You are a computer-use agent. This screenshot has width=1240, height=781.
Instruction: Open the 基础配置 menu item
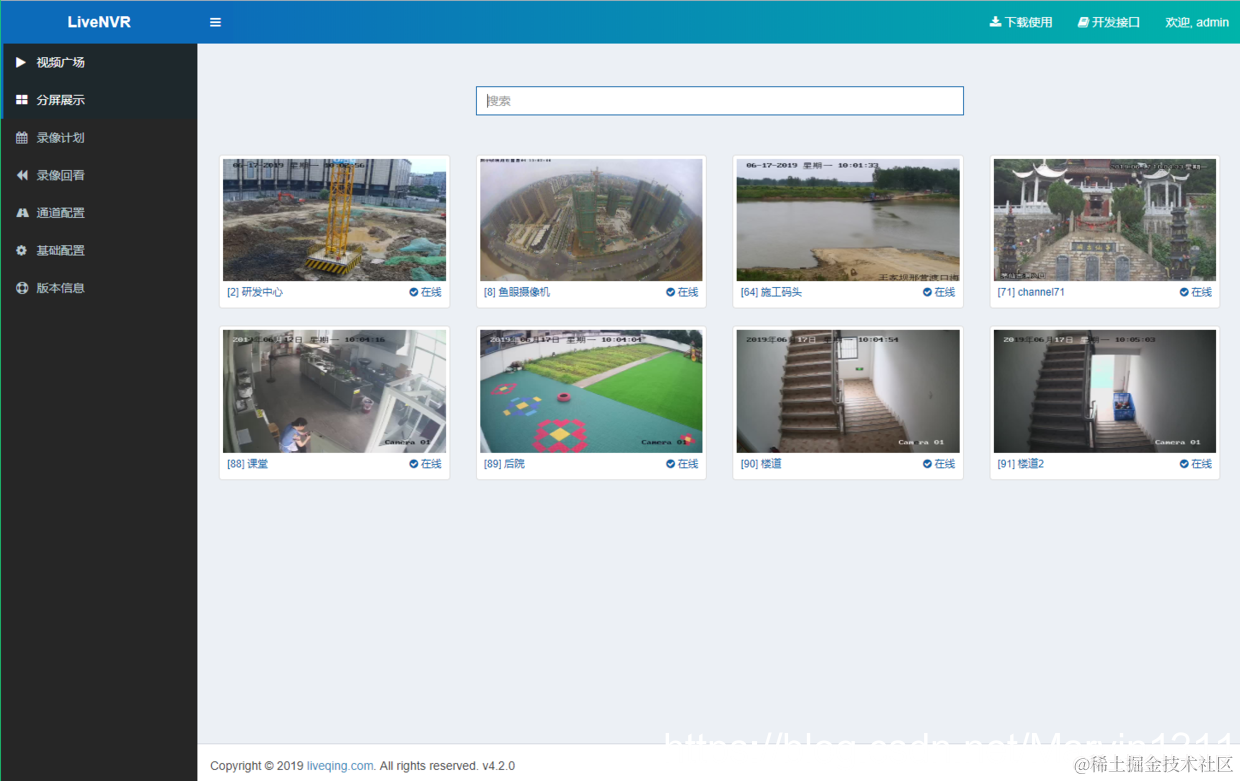(99, 251)
